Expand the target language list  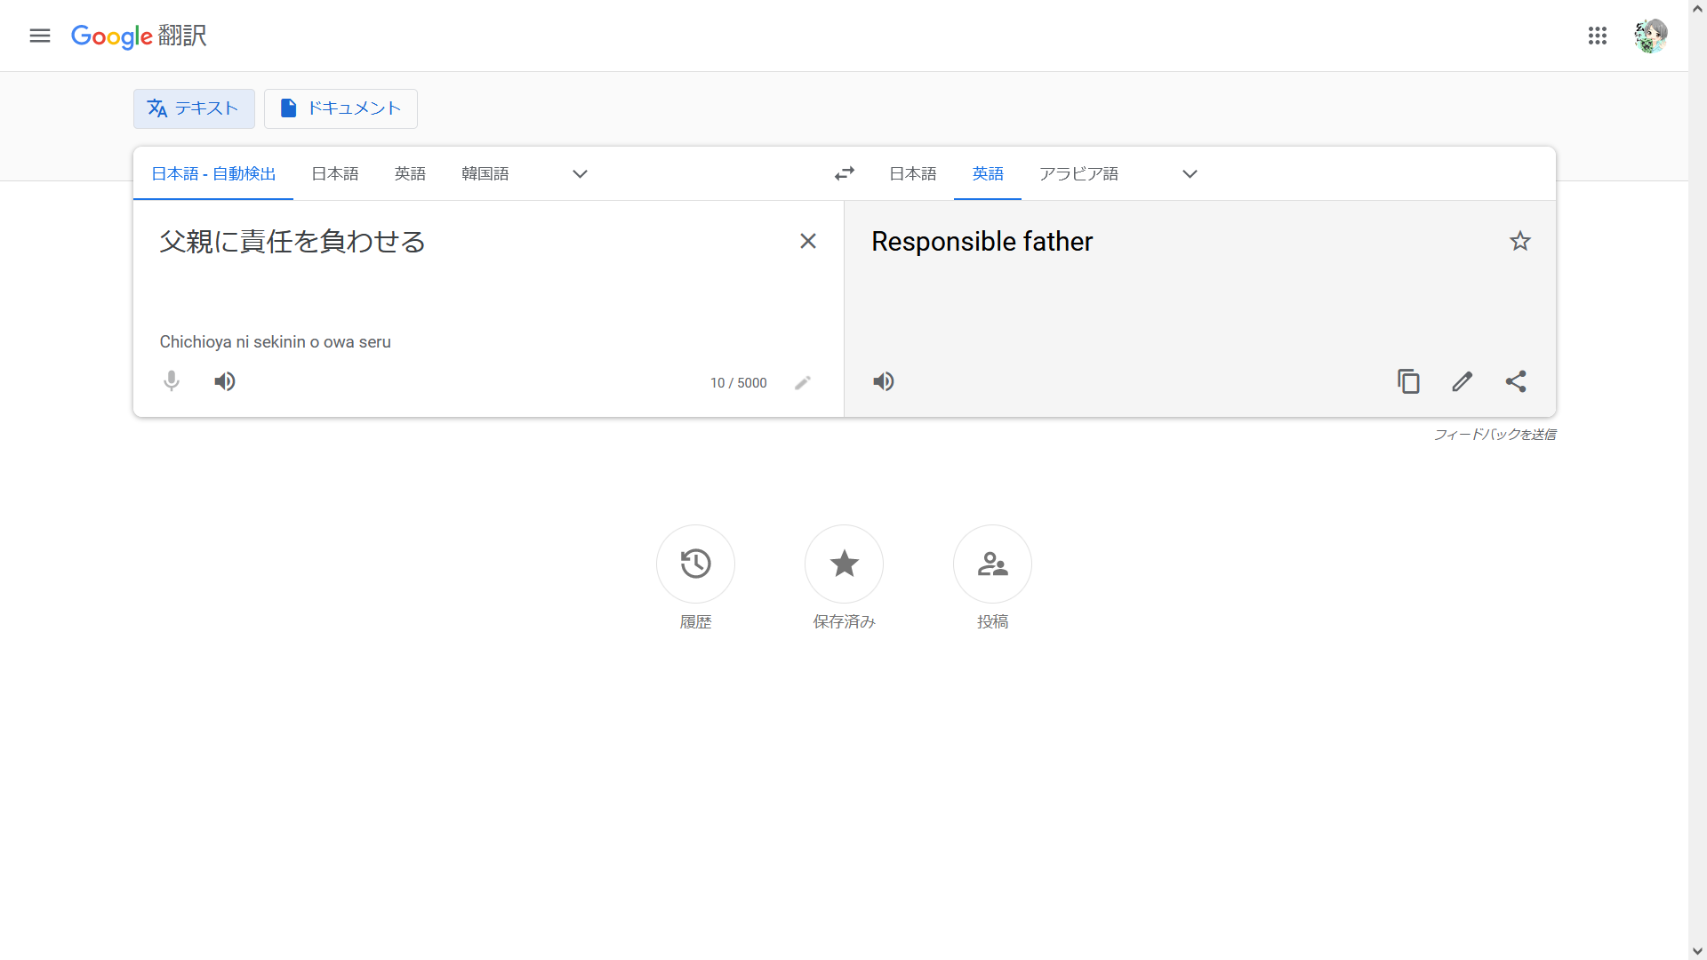tap(1189, 174)
